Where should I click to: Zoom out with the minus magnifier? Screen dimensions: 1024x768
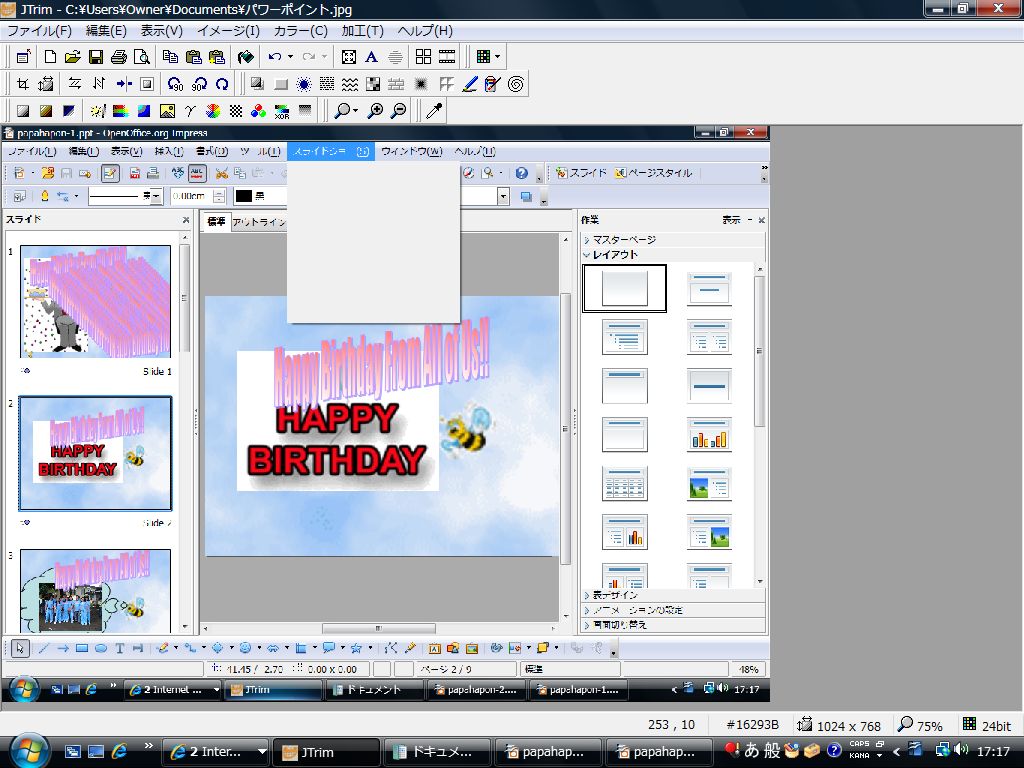point(398,111)
